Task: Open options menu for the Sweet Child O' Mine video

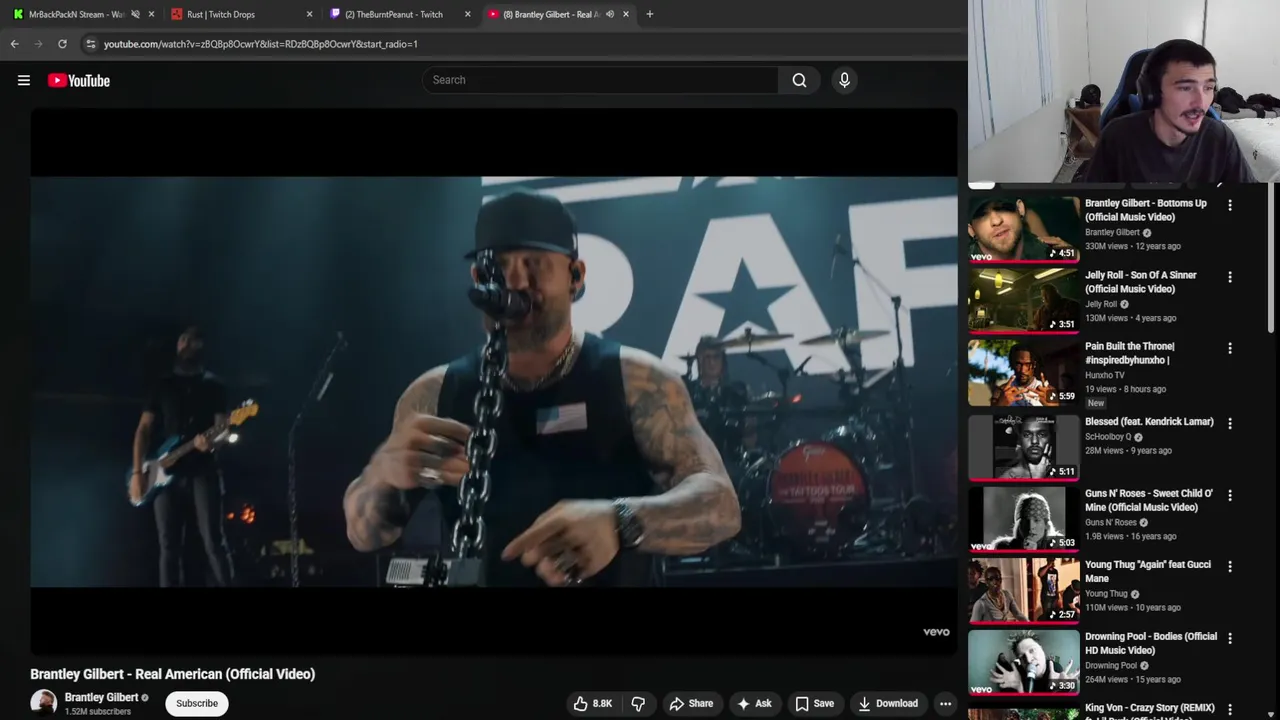Action: [x=1230, y=495]
